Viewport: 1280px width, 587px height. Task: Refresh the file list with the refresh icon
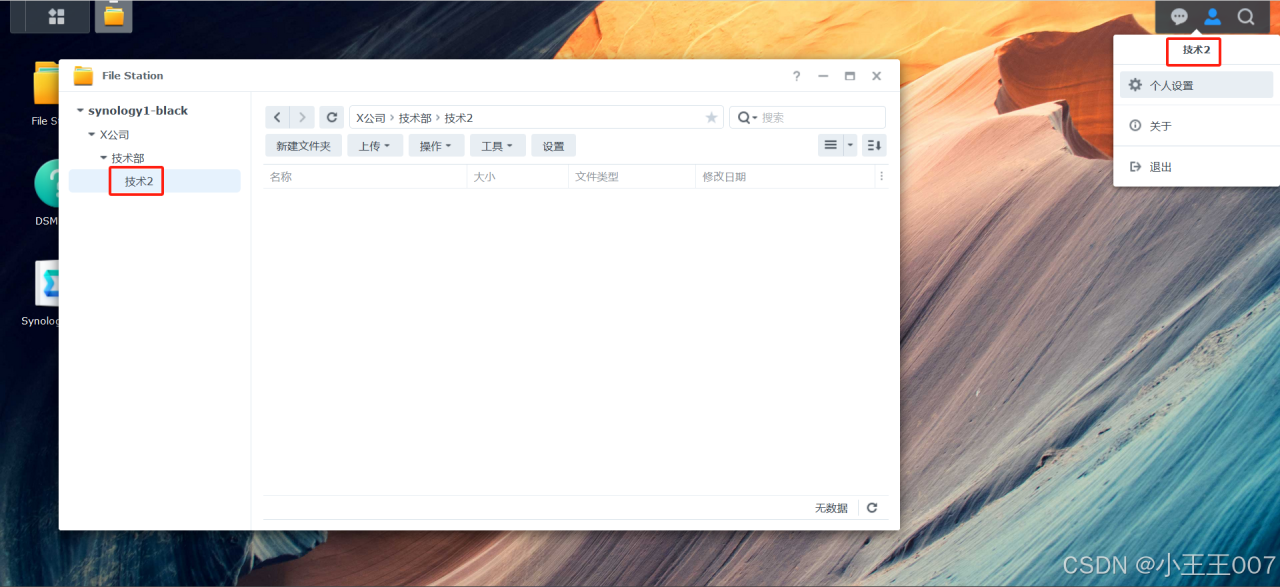coord(331,117)
